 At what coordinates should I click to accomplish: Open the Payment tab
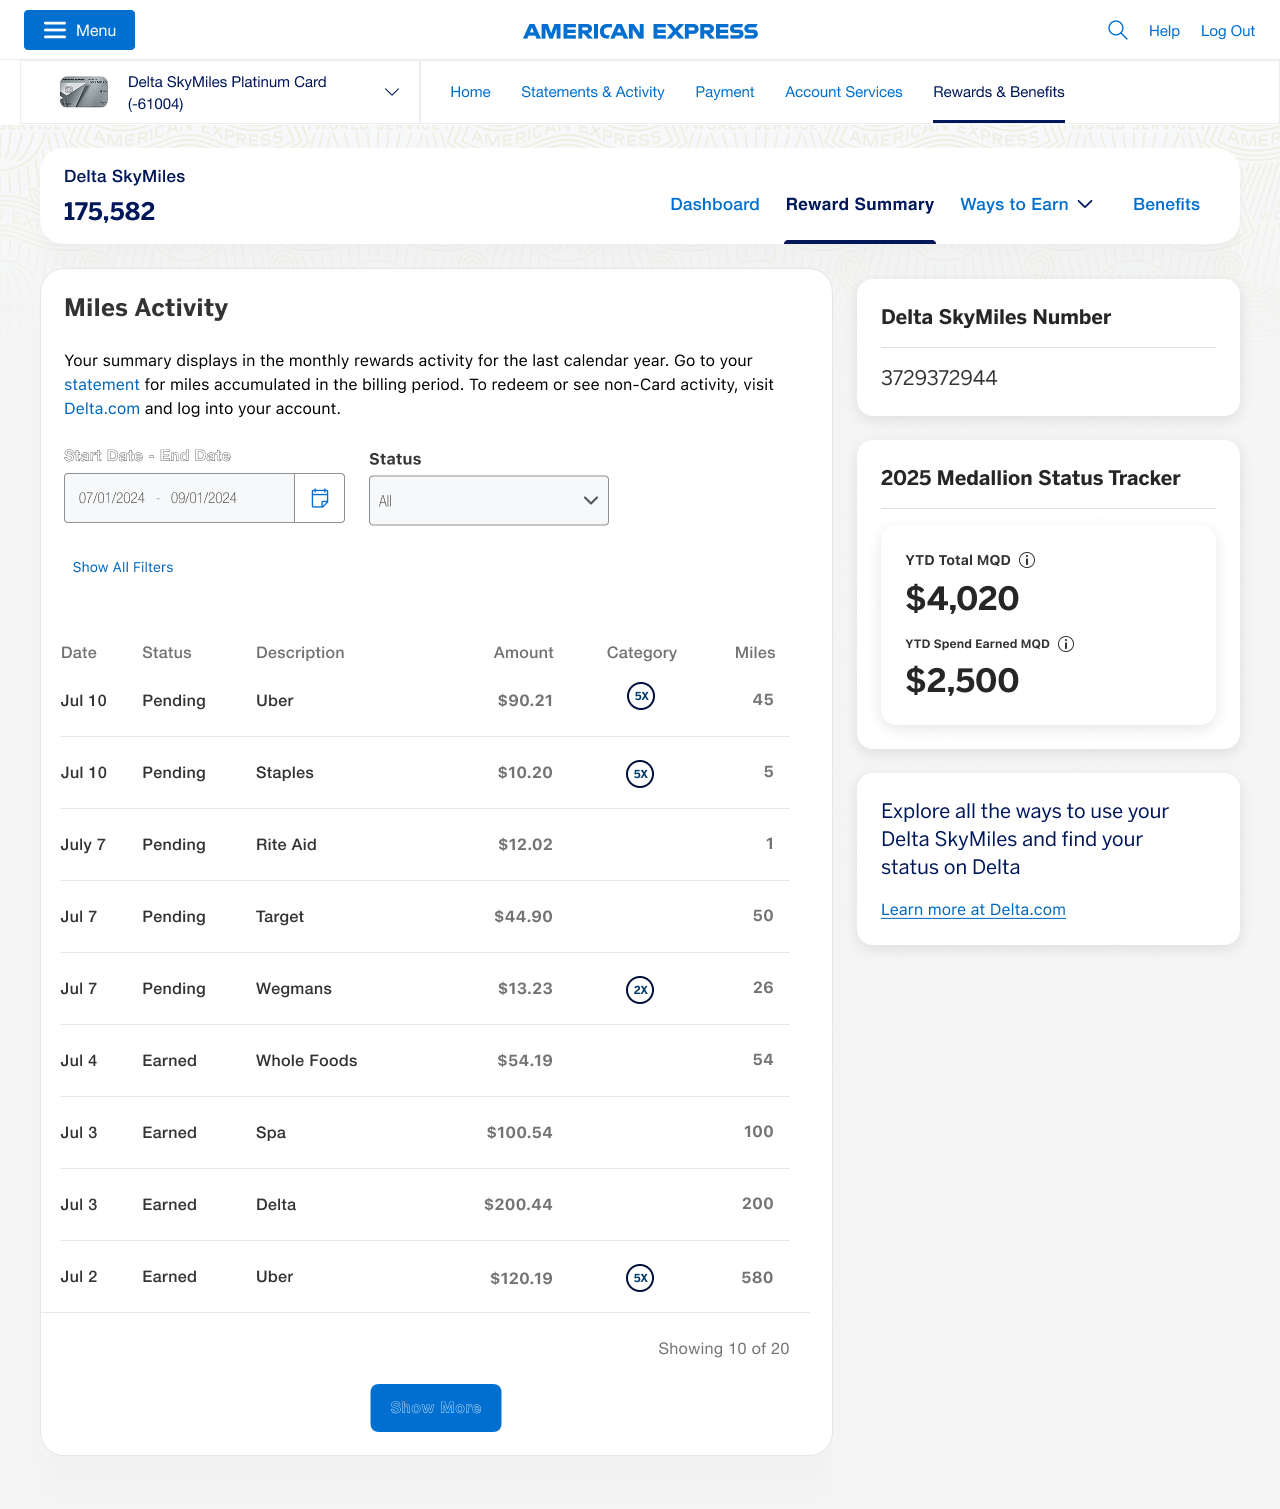click(725, 92)
